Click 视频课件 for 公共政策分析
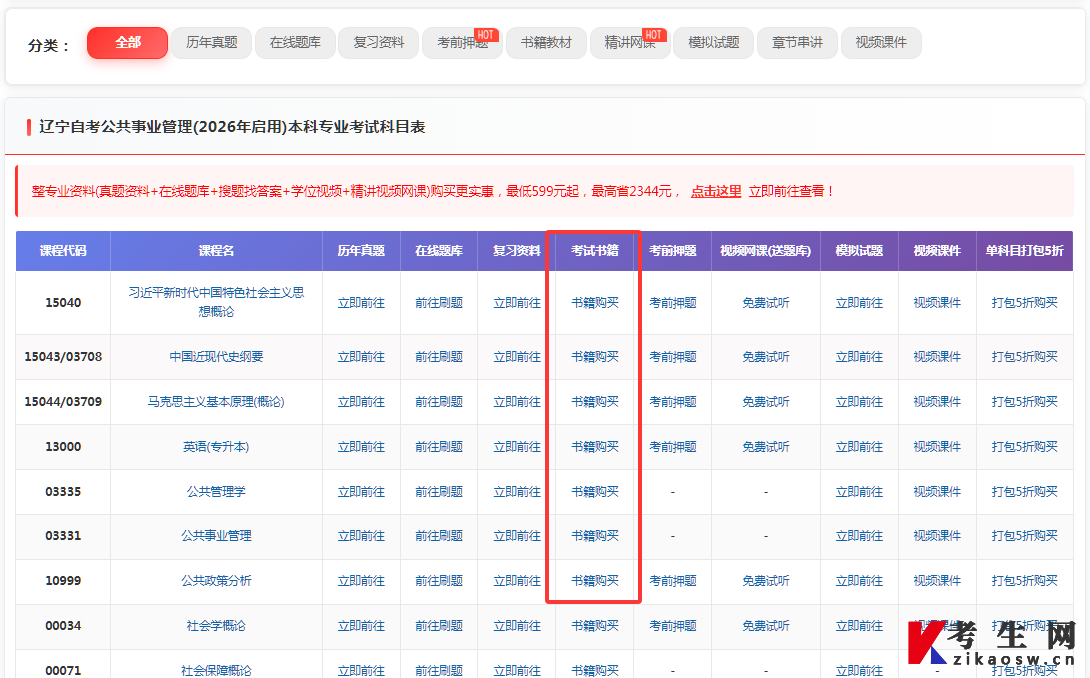Viewport: 1090px width, 678px height. pyautogui.click(x=937, y=581)
